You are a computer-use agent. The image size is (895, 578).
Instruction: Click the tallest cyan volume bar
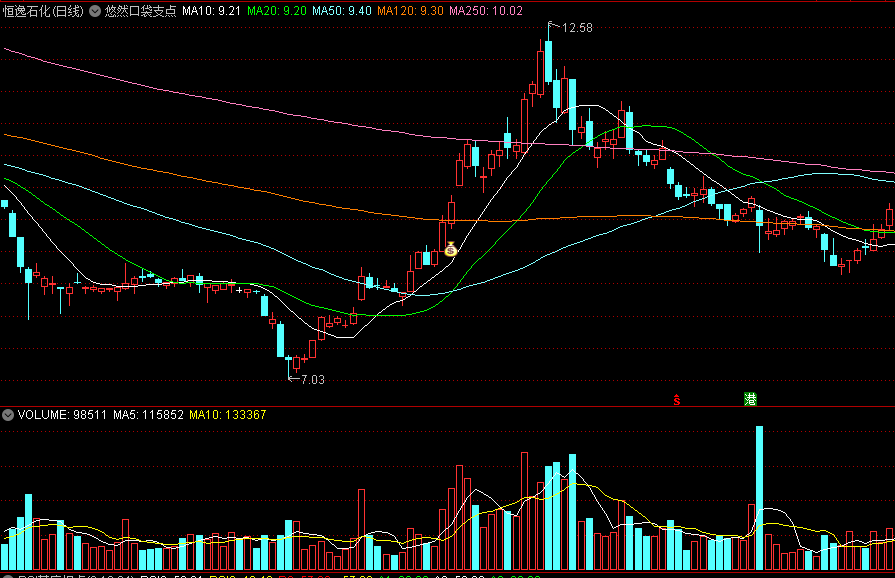tap(759, 498)
